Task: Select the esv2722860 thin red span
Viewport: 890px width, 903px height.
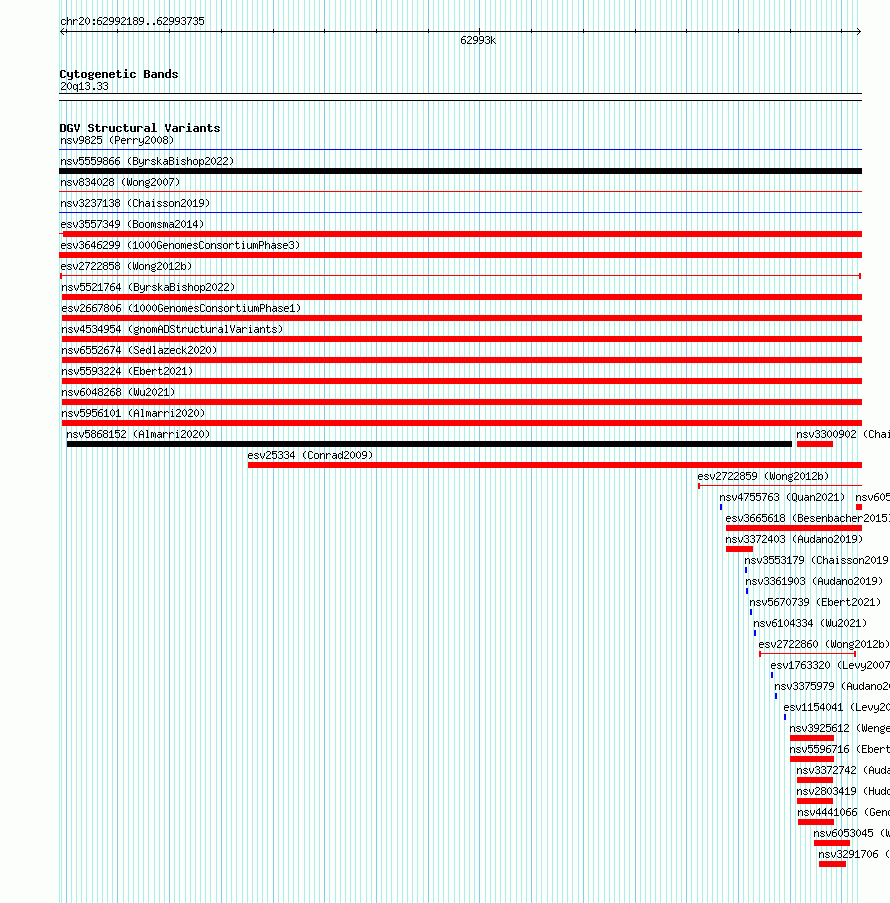Action: (x=807, y=654)
